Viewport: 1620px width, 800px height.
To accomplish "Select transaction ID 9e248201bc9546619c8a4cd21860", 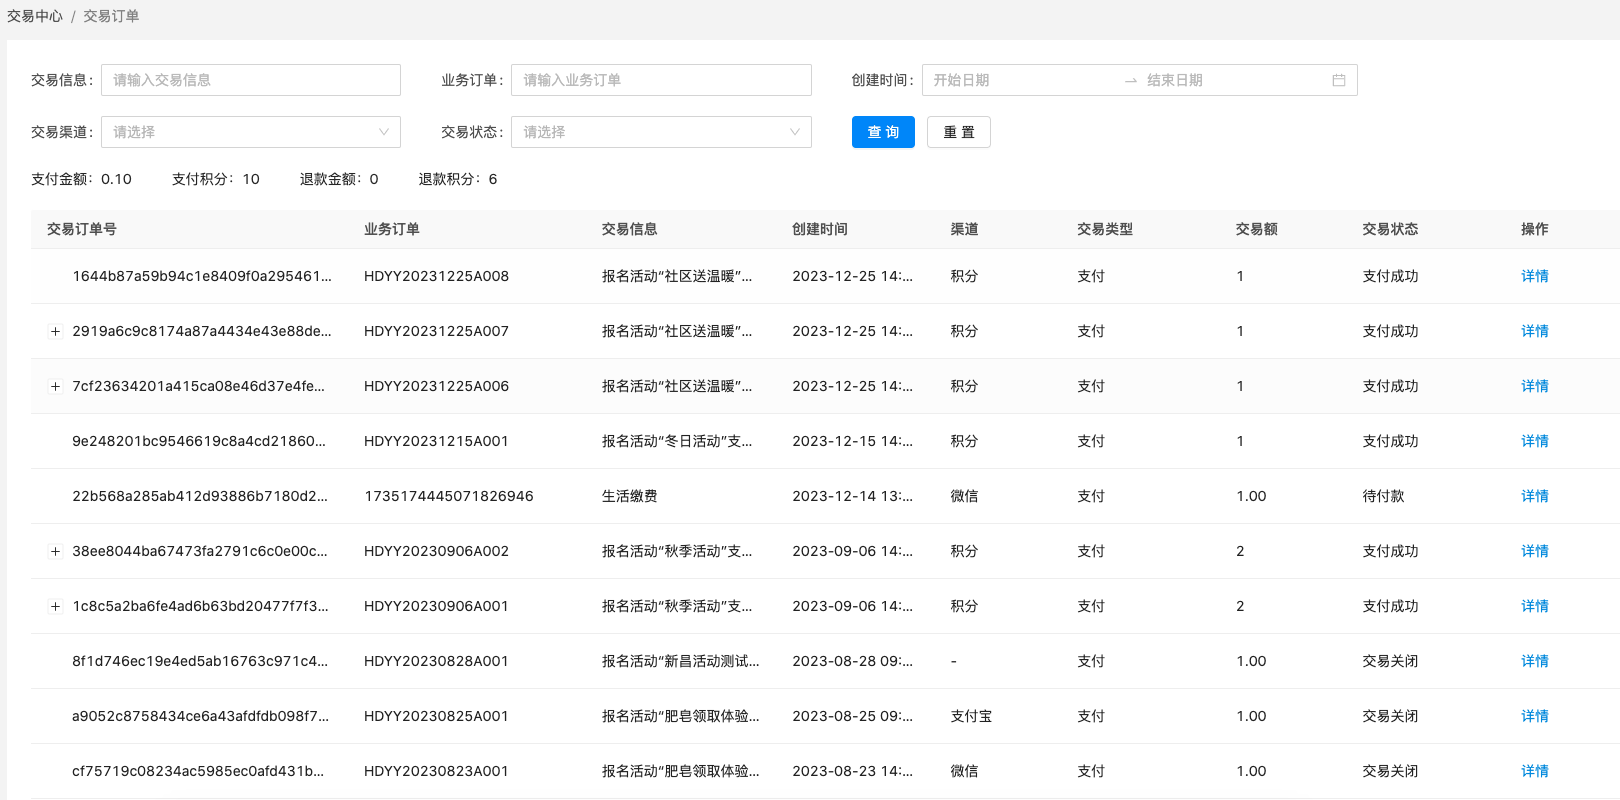I will 199,441.
